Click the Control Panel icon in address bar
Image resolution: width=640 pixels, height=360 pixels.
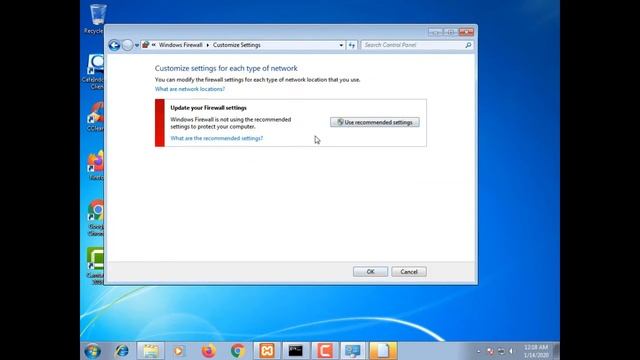click(x=146, y=45)
